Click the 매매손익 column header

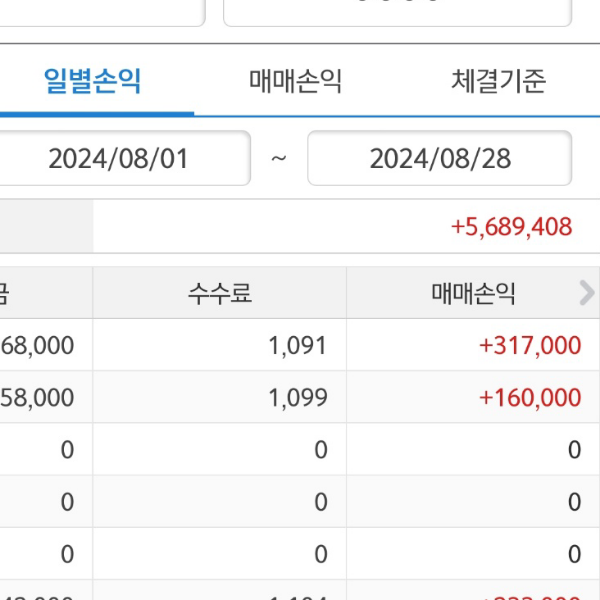[473, 293]
